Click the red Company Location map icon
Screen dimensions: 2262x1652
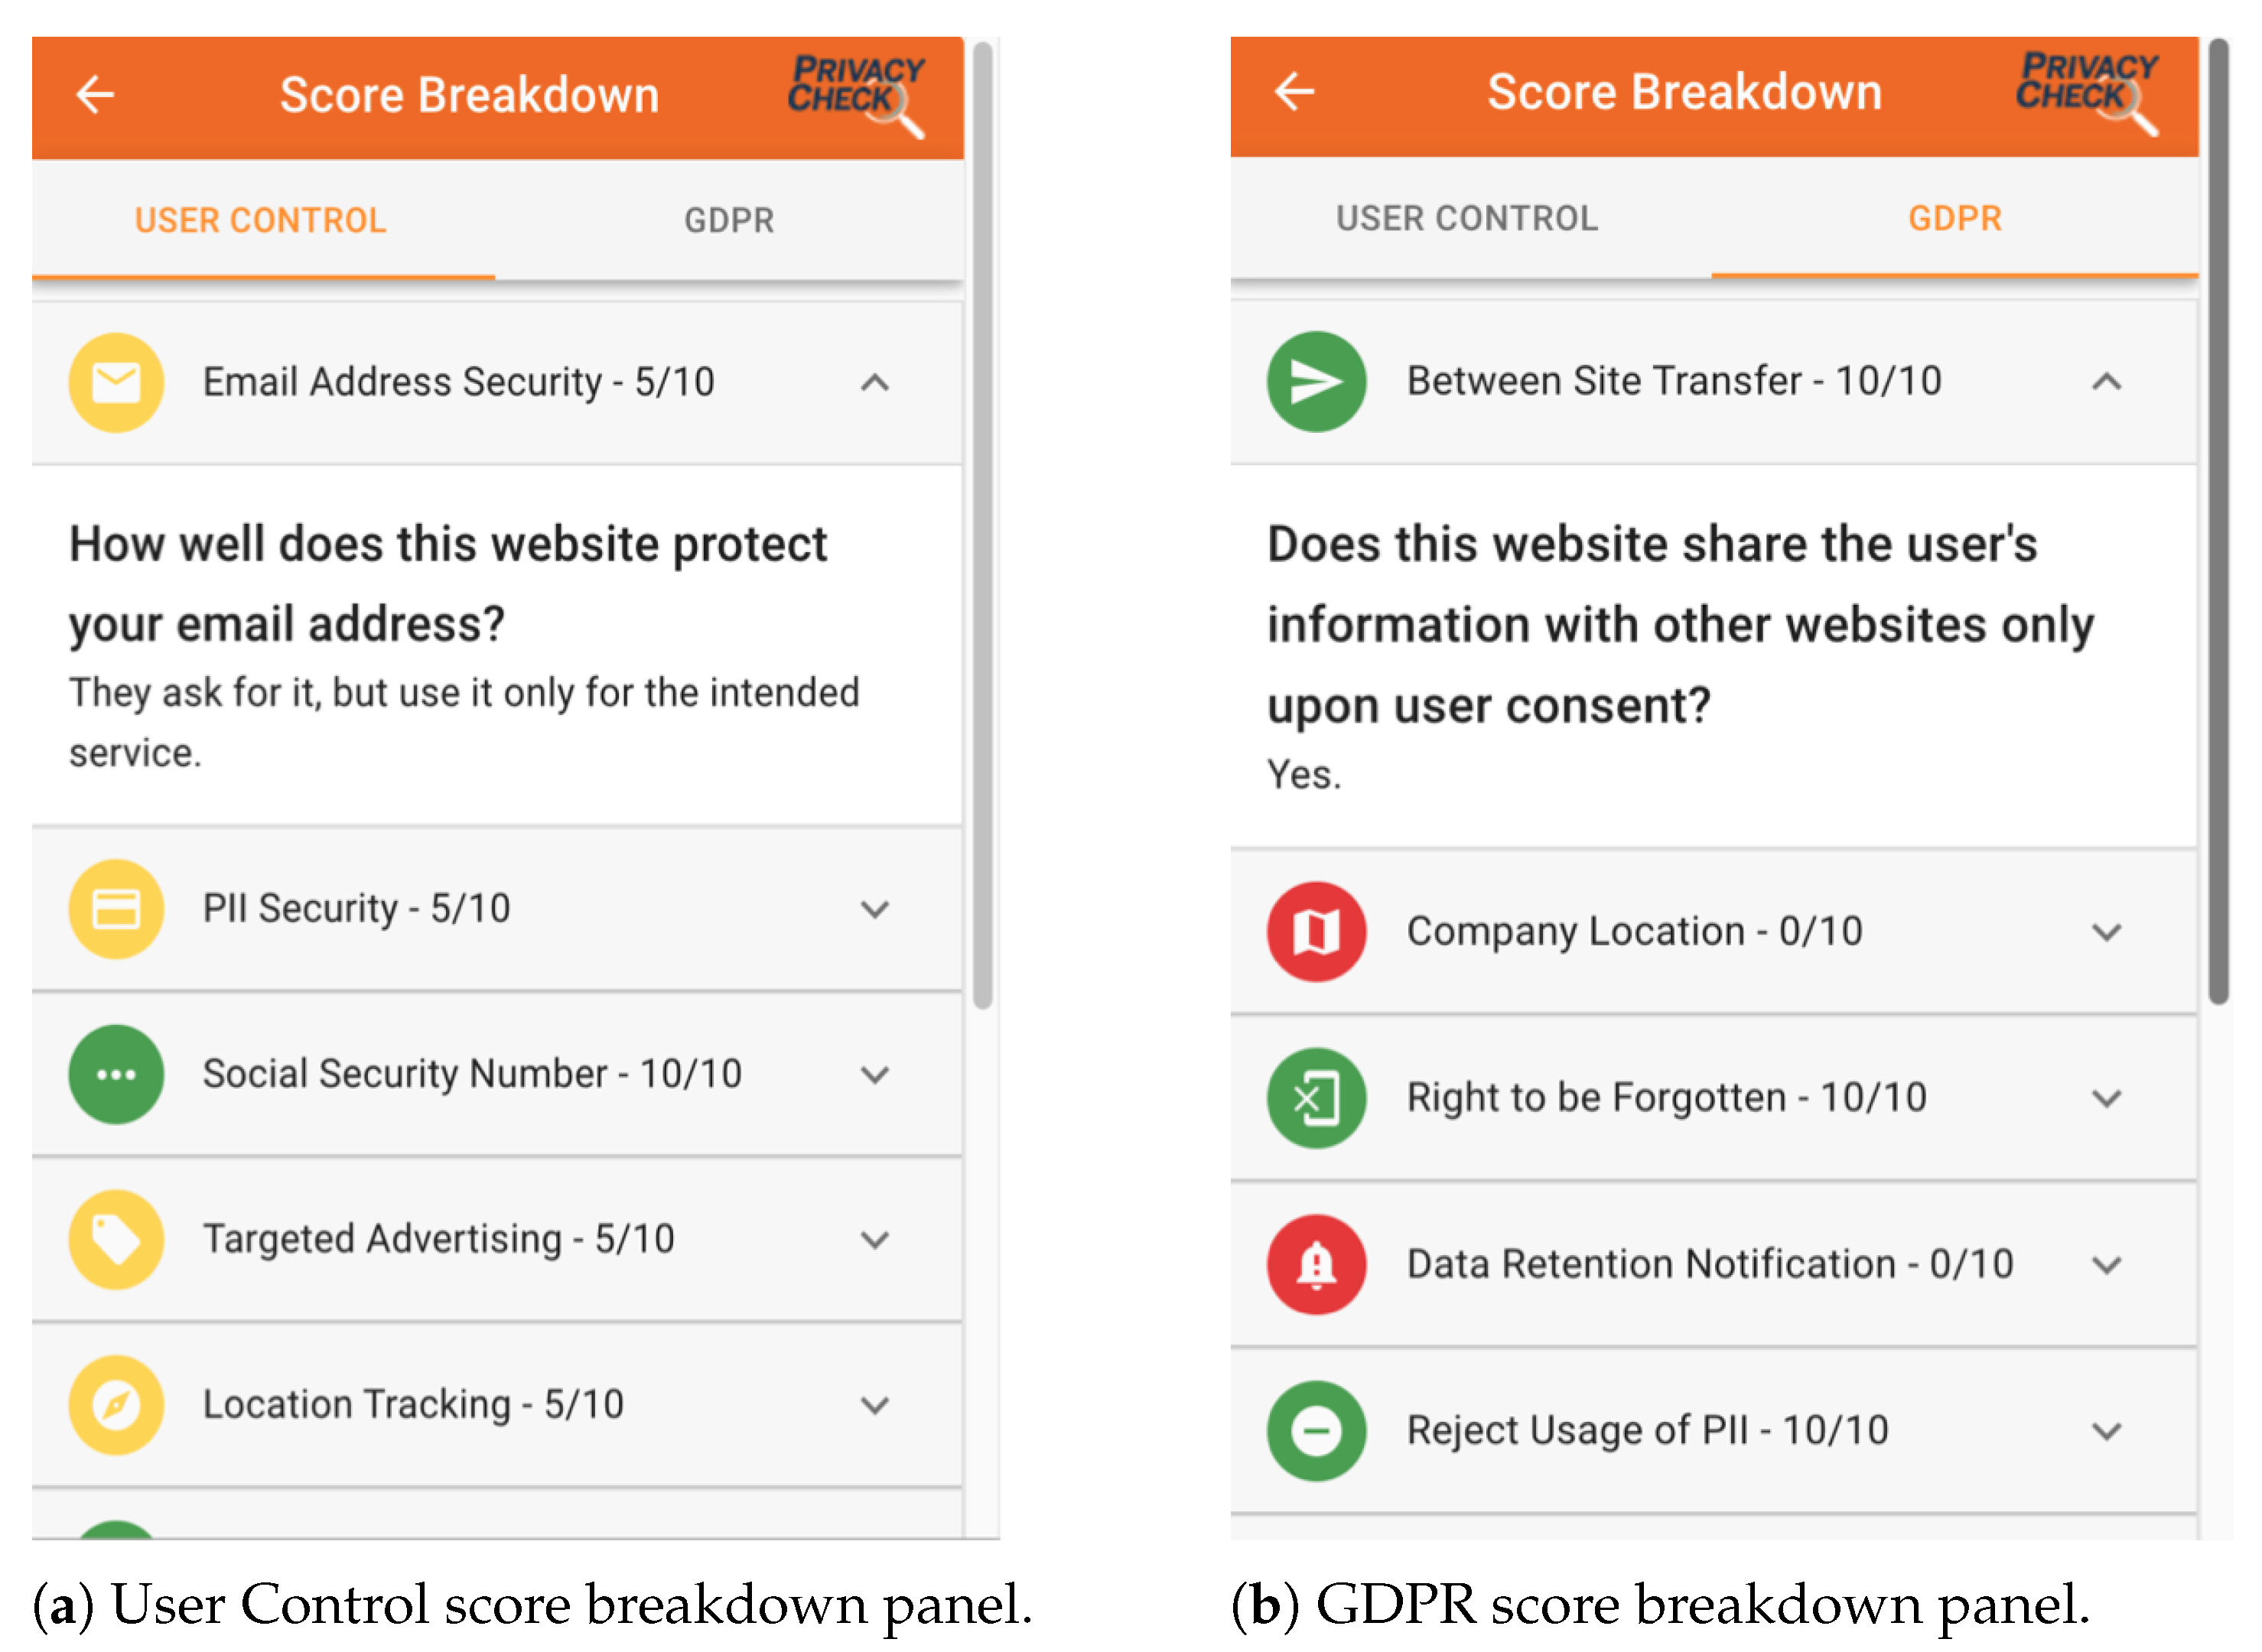point(1316,931)
